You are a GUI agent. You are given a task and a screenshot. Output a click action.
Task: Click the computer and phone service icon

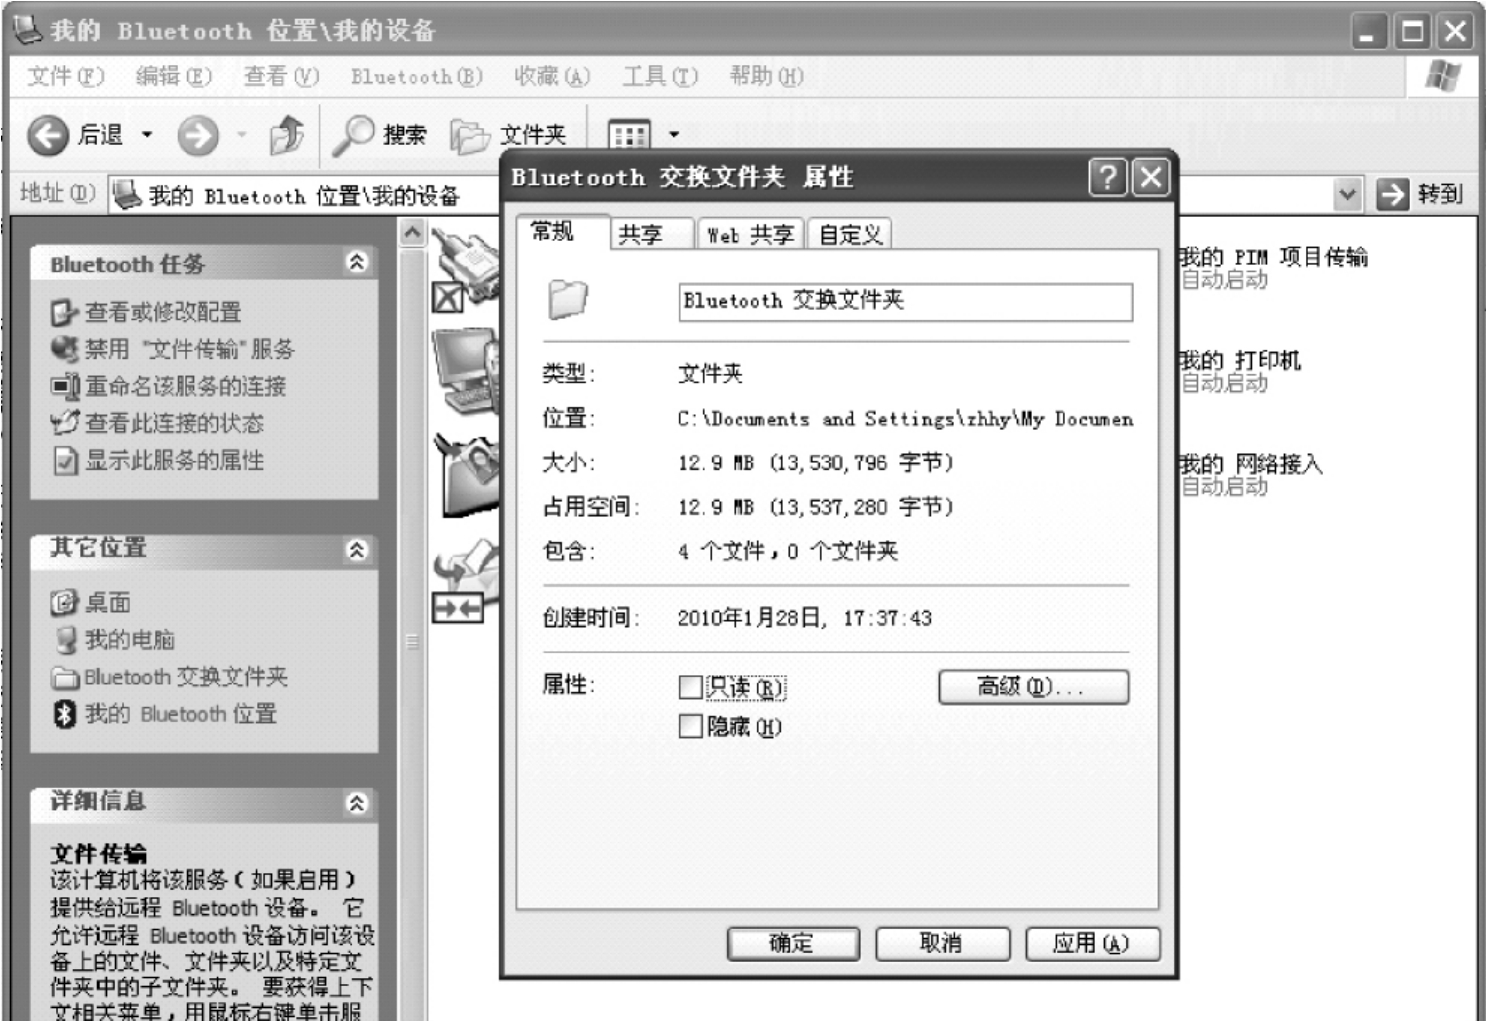466,371
